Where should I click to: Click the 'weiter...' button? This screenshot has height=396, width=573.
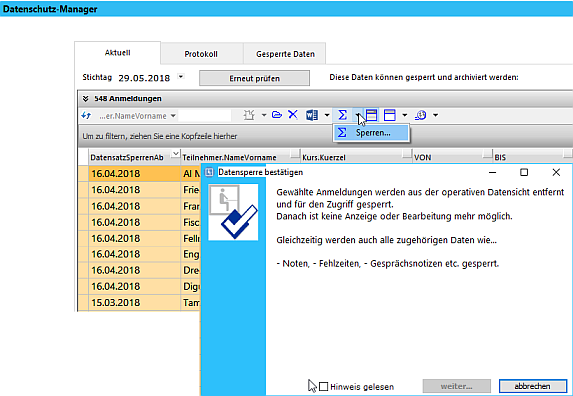[x=456, y=386]
